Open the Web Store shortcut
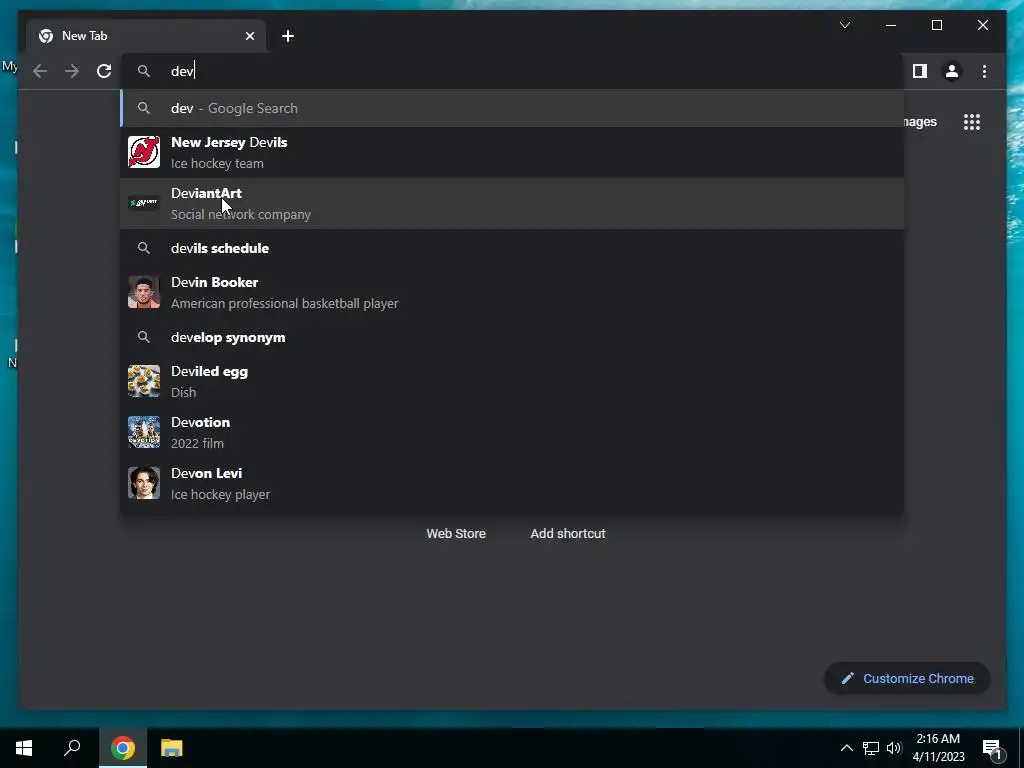Viewport: 1024px width, 768px height. tap(456, 534)
